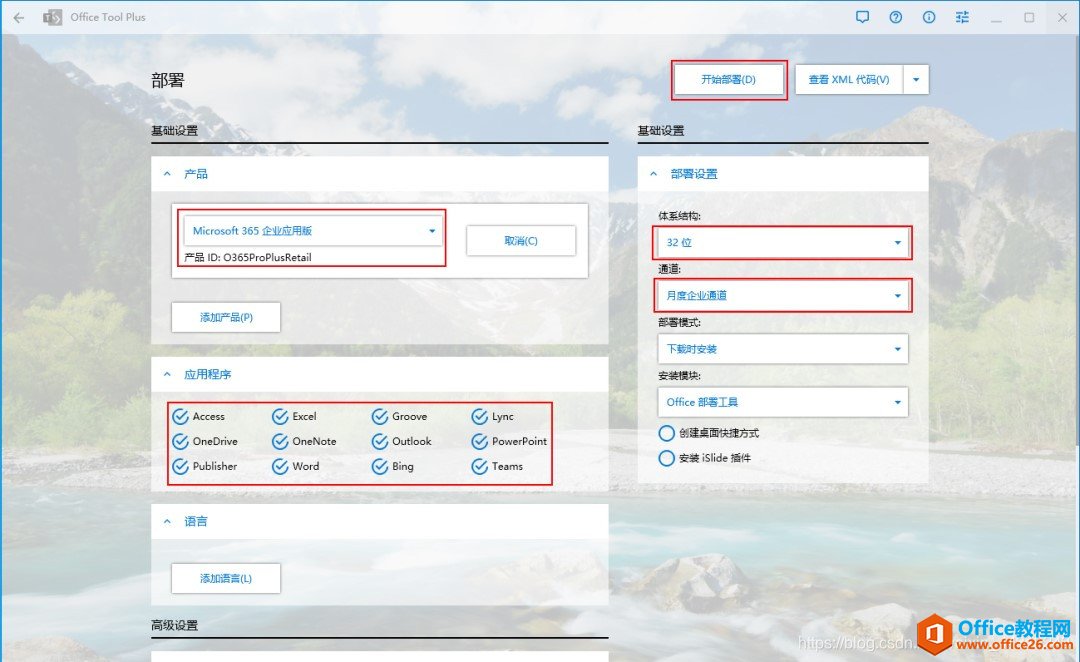Open the 体系结构 32 位 dropdown

coord(782,242)
